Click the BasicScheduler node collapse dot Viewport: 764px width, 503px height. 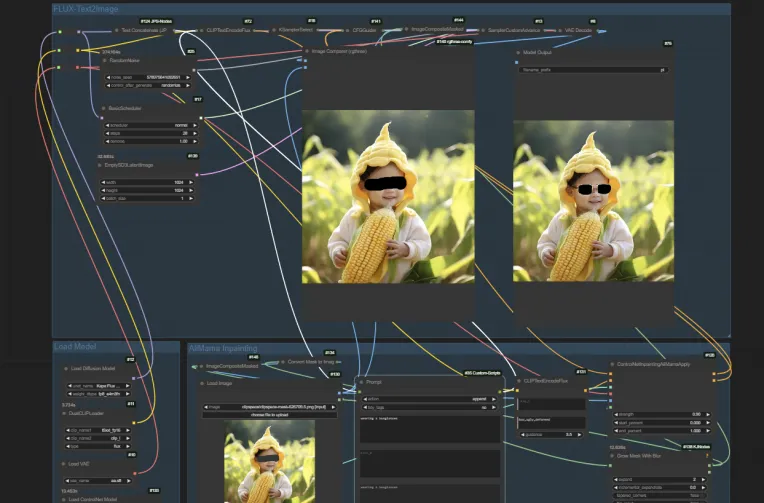tap(104, 108)
